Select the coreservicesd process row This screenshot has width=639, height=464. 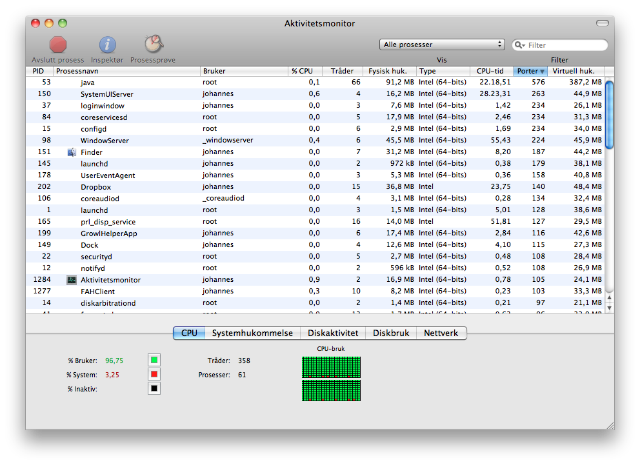316,117
